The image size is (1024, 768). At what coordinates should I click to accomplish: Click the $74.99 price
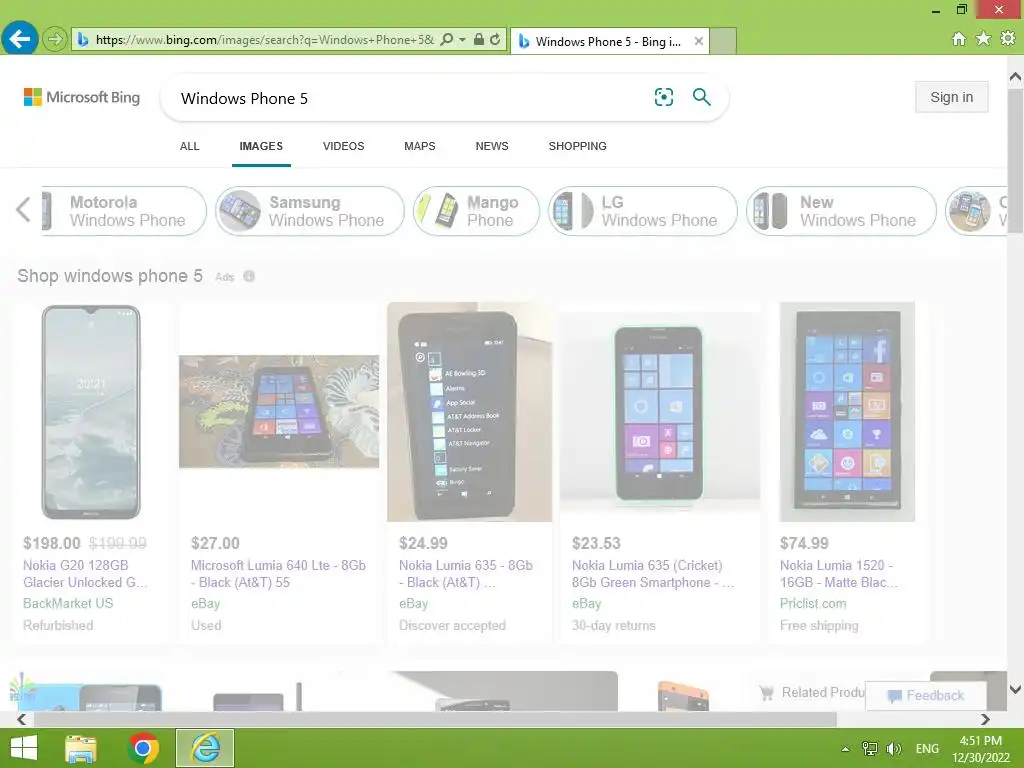click(x=804, y=543)
